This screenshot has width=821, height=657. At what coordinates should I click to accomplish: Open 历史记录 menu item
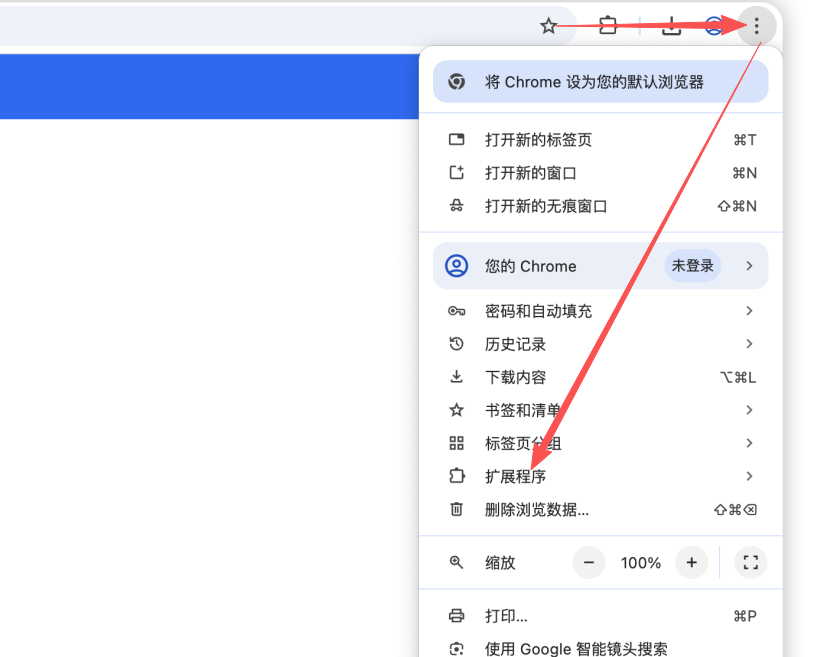(x=601, y=344)
